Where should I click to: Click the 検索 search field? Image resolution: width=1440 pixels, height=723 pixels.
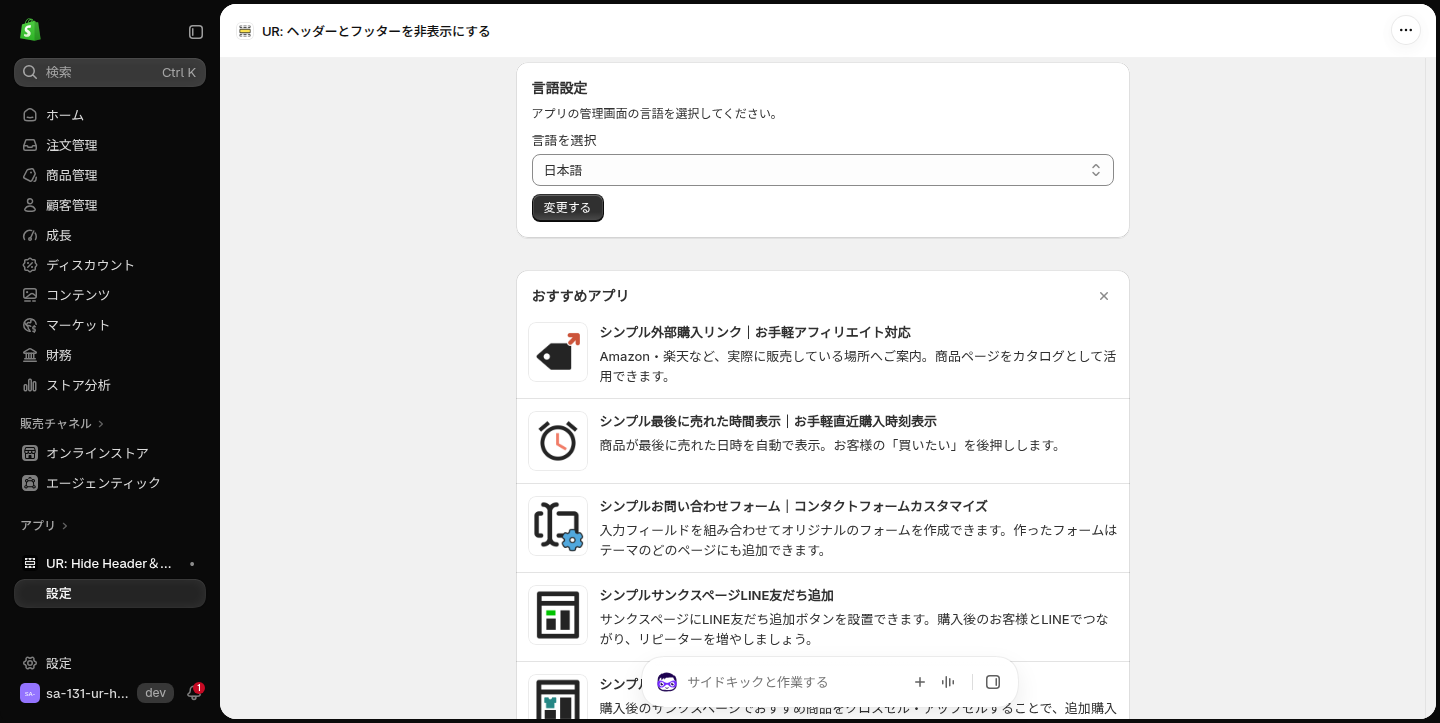click(x=110, y=72)
